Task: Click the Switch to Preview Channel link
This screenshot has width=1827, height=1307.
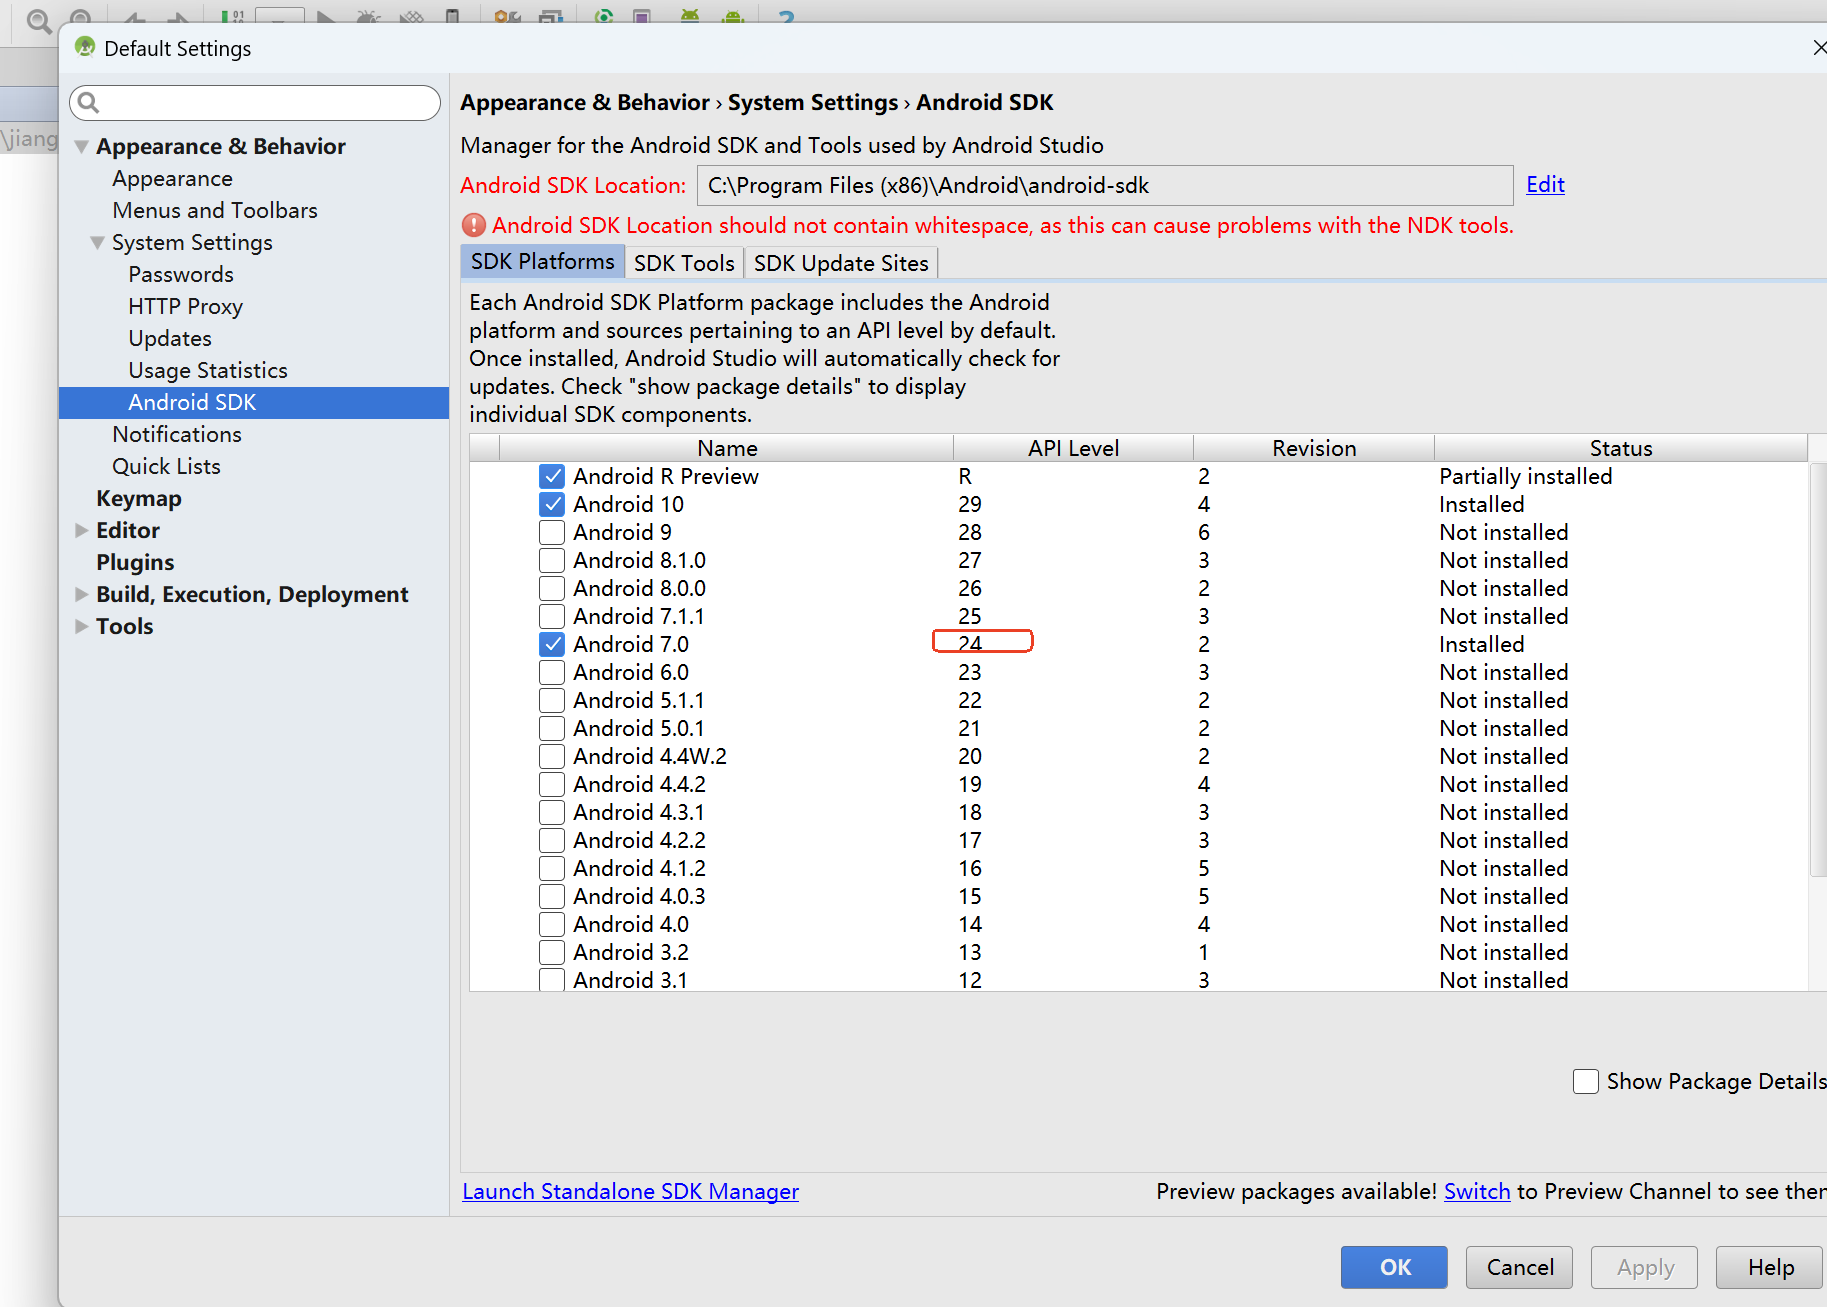Action: coord(1477,1191)
